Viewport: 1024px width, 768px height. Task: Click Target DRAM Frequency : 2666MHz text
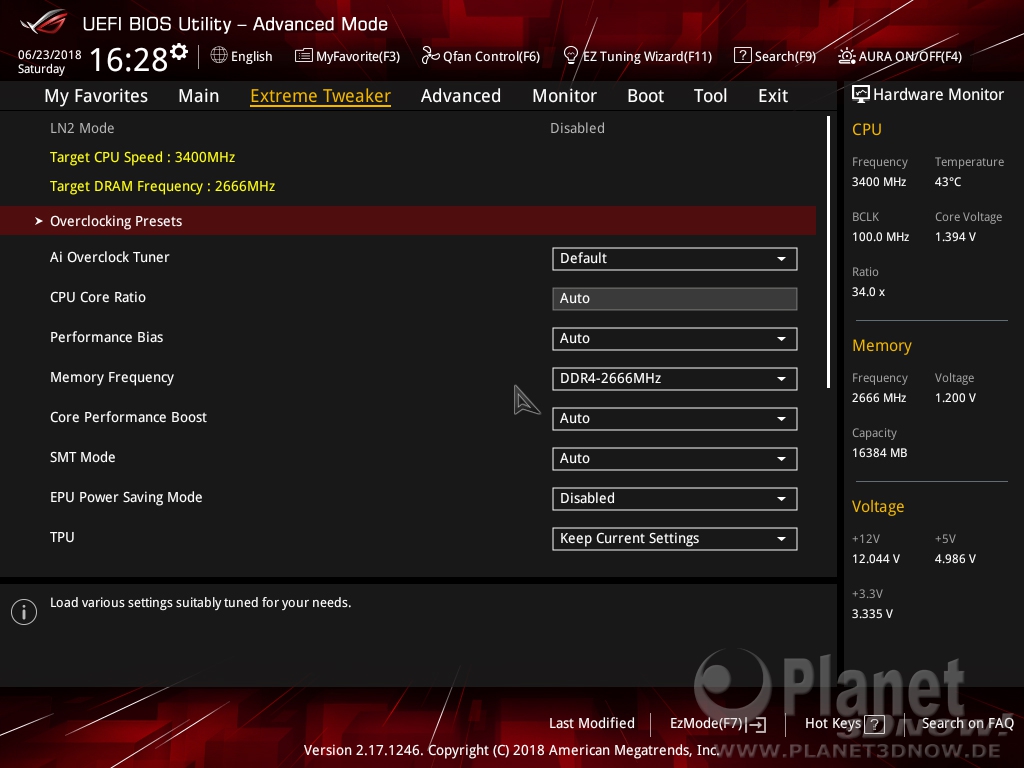(x=163, y=186)
